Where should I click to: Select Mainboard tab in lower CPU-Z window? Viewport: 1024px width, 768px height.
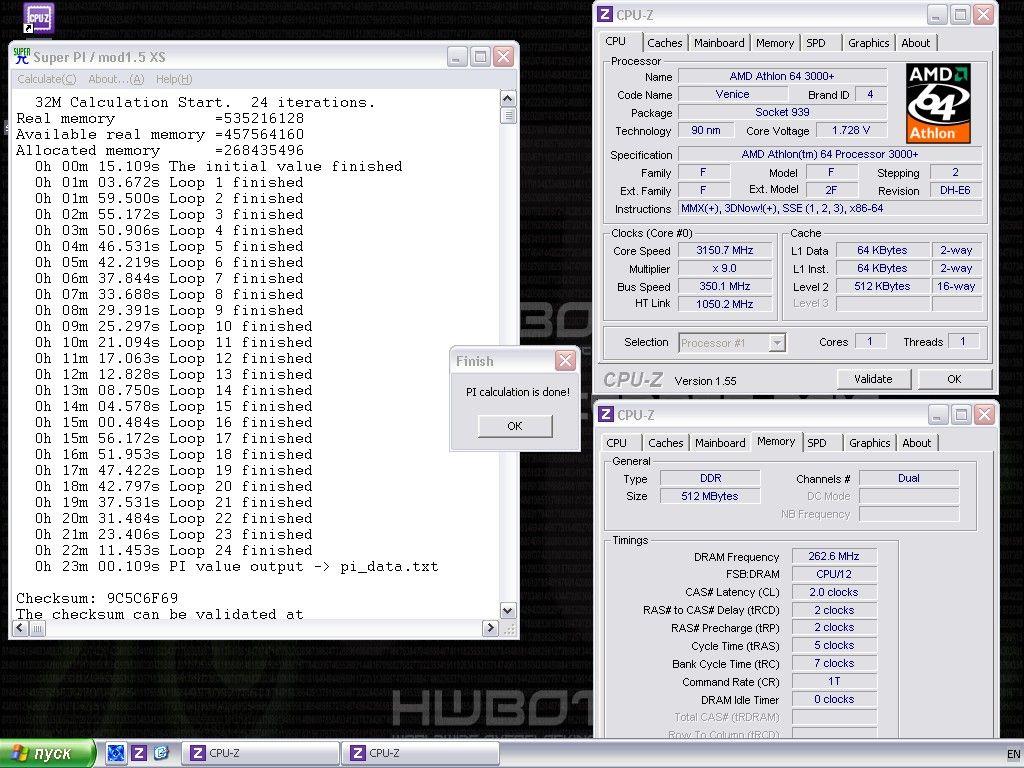click(x=720, y=443)
